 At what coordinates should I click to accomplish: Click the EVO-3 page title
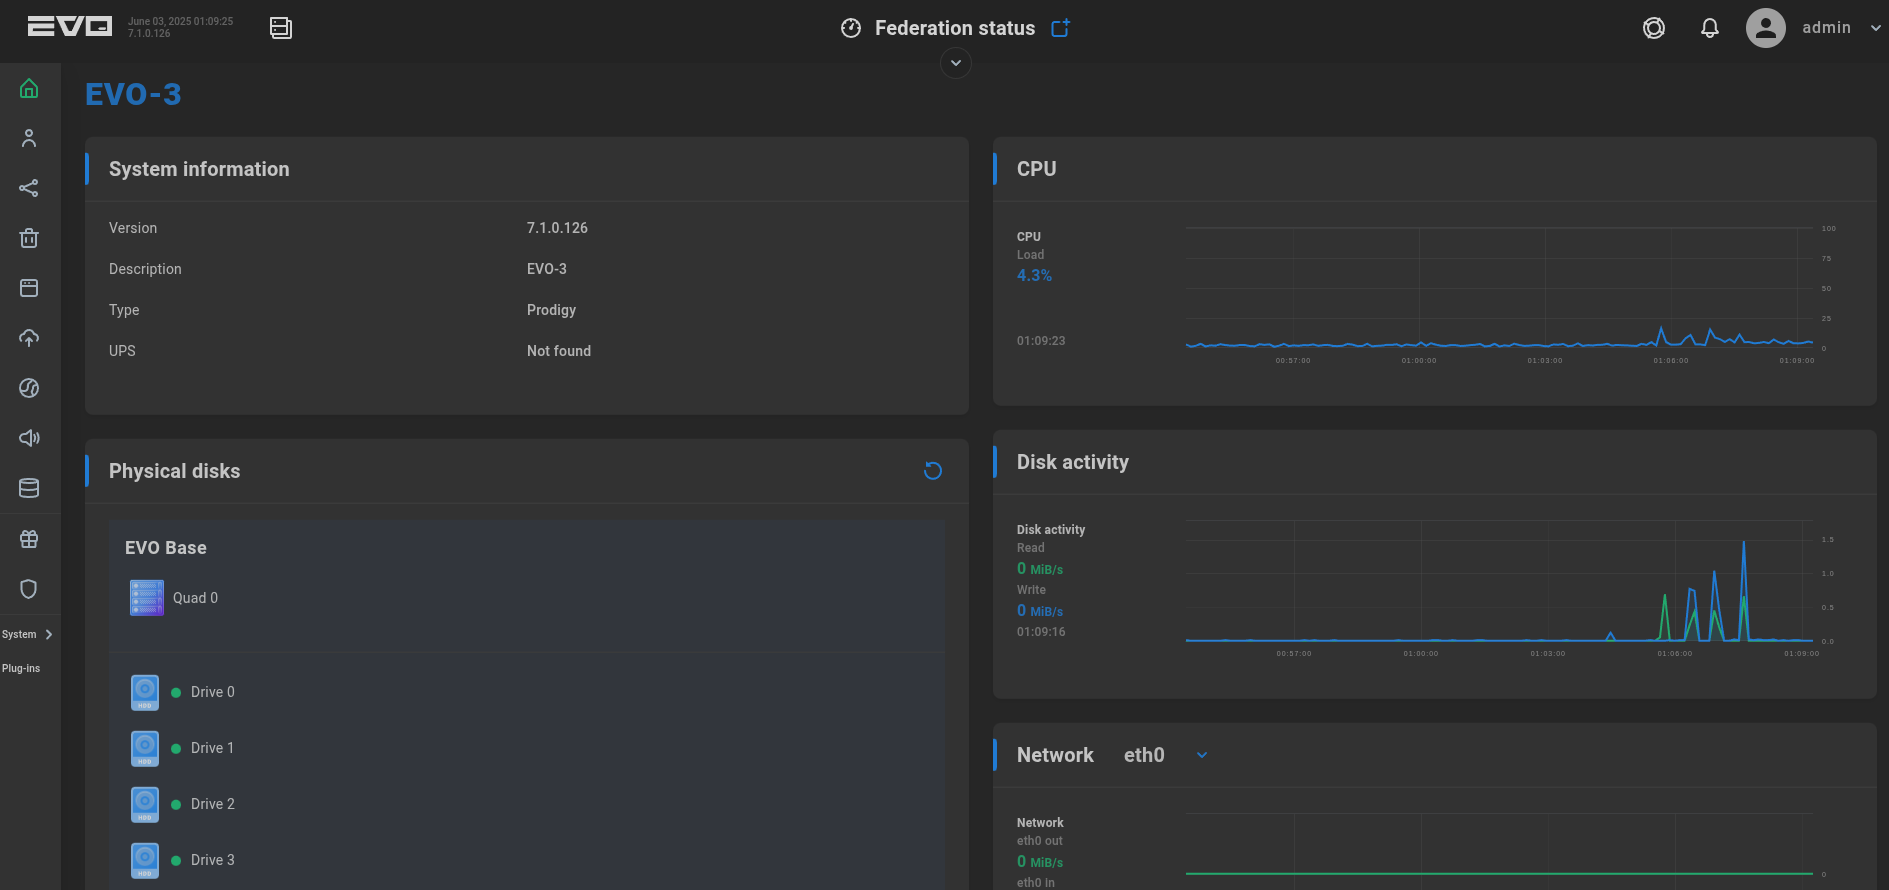pyautogui.click(x=133, y=94)
